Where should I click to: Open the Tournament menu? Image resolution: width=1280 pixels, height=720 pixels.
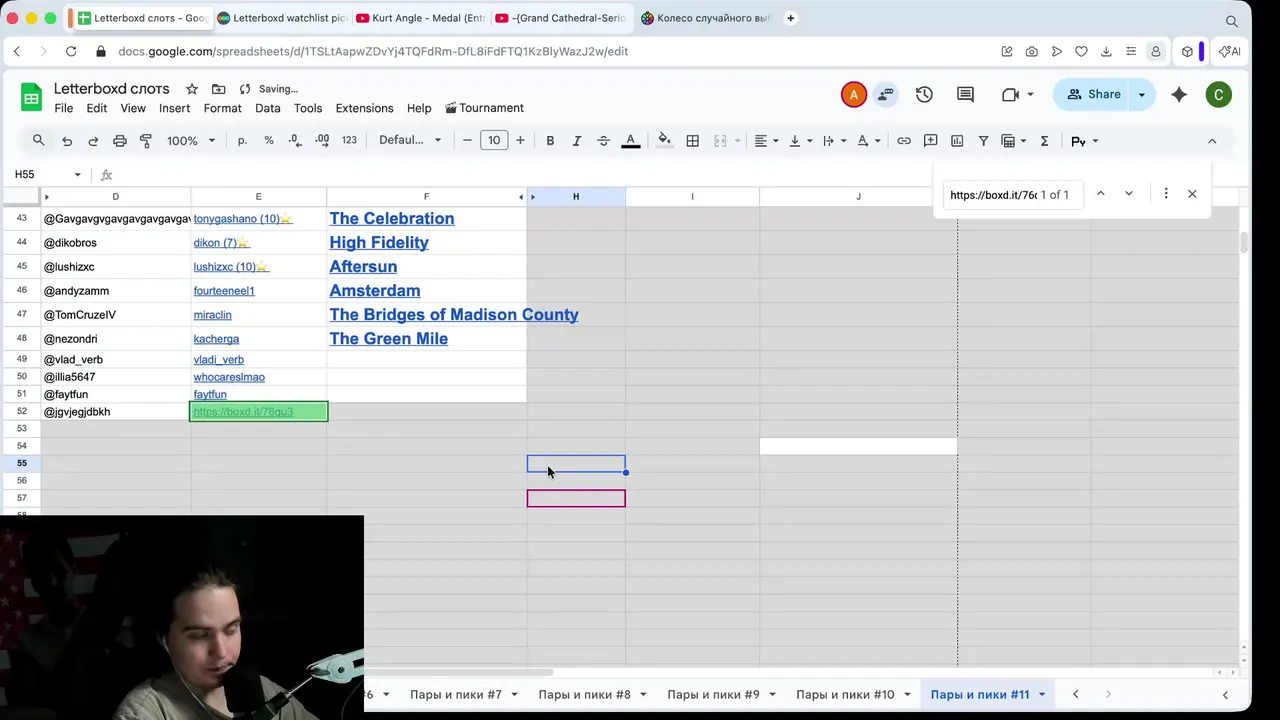[x=484, y=108]
